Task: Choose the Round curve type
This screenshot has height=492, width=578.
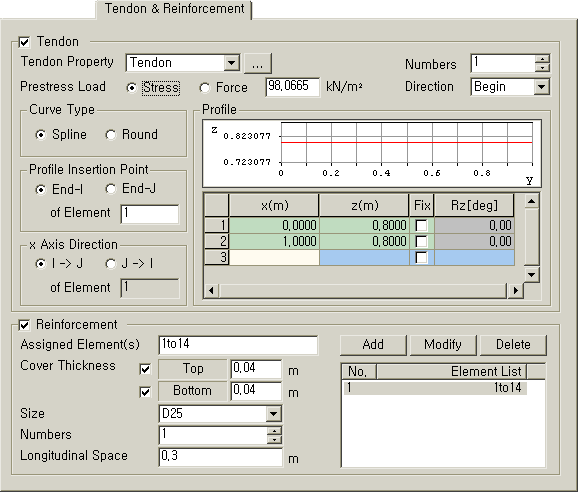Action: [110, 135]
